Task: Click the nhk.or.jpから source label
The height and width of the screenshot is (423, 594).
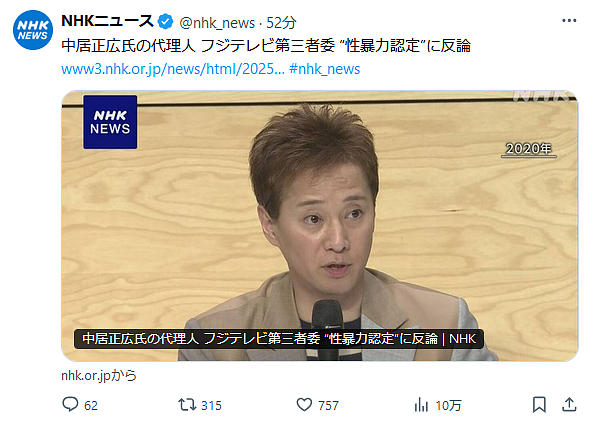Action: pos(99,375)
